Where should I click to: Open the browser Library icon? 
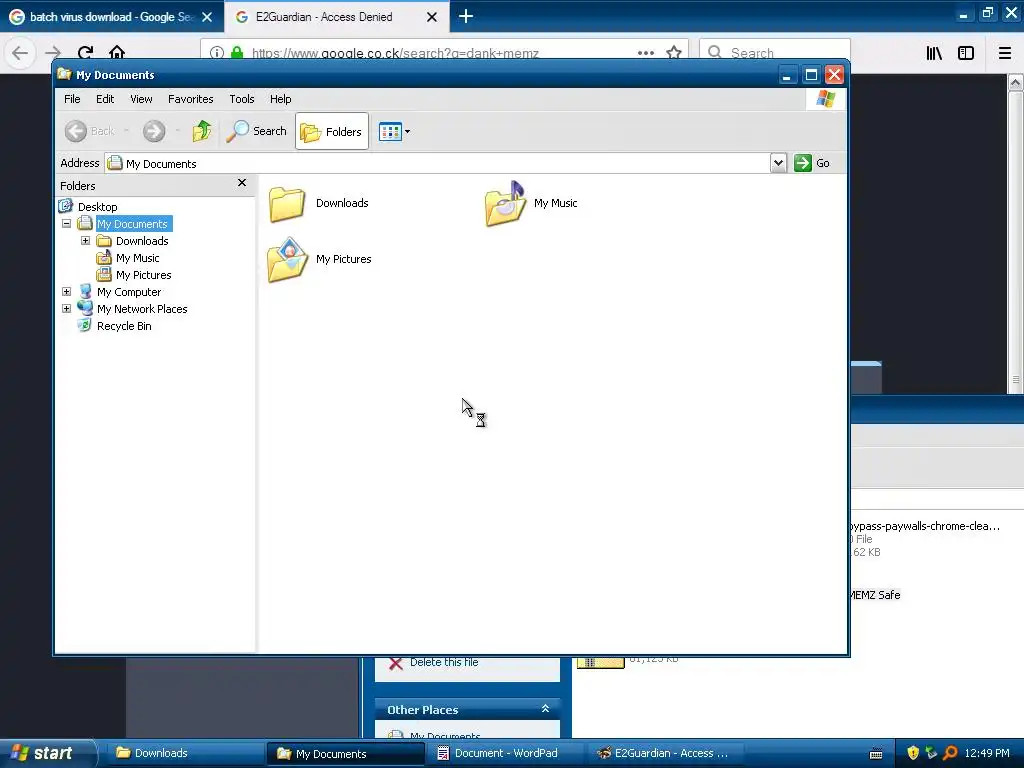[x=934, y=53]
